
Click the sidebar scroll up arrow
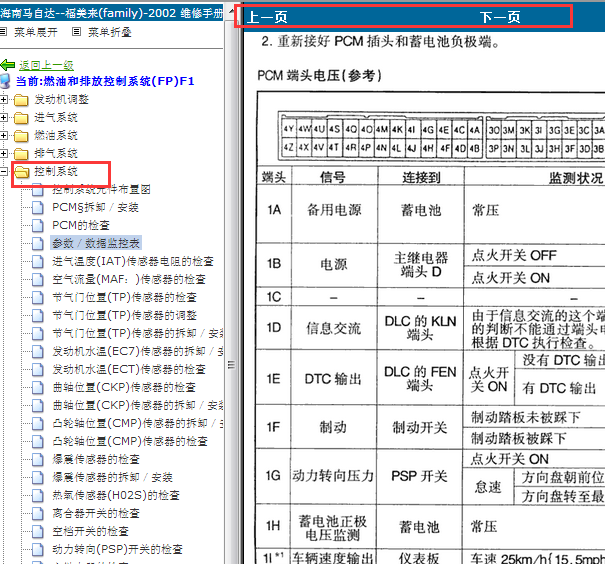click(x=230, y=12)
